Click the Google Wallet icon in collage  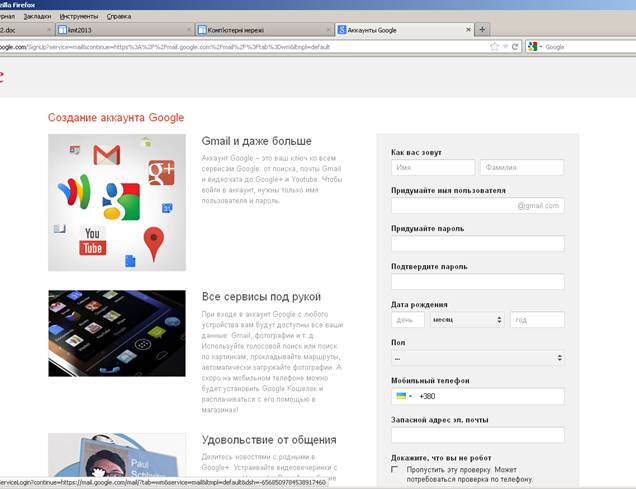point(75,192)
